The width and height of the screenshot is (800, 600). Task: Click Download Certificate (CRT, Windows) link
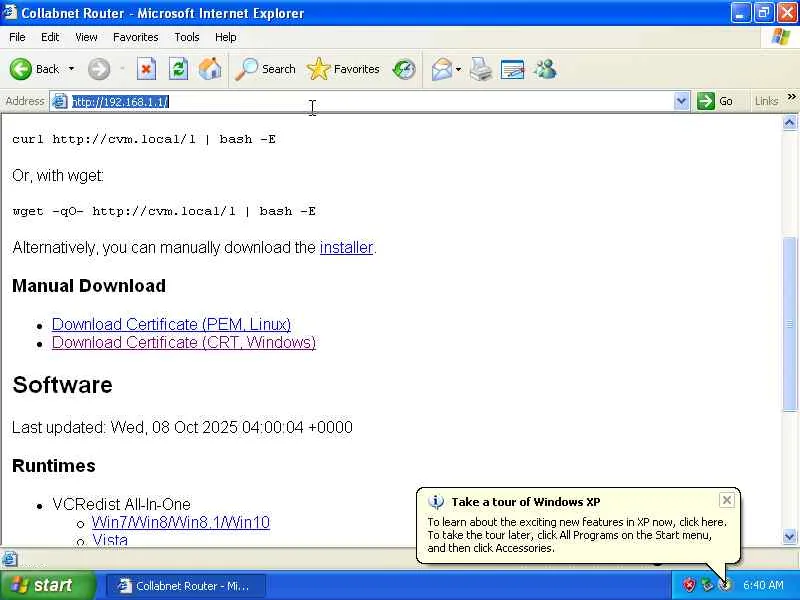point(184,342)
